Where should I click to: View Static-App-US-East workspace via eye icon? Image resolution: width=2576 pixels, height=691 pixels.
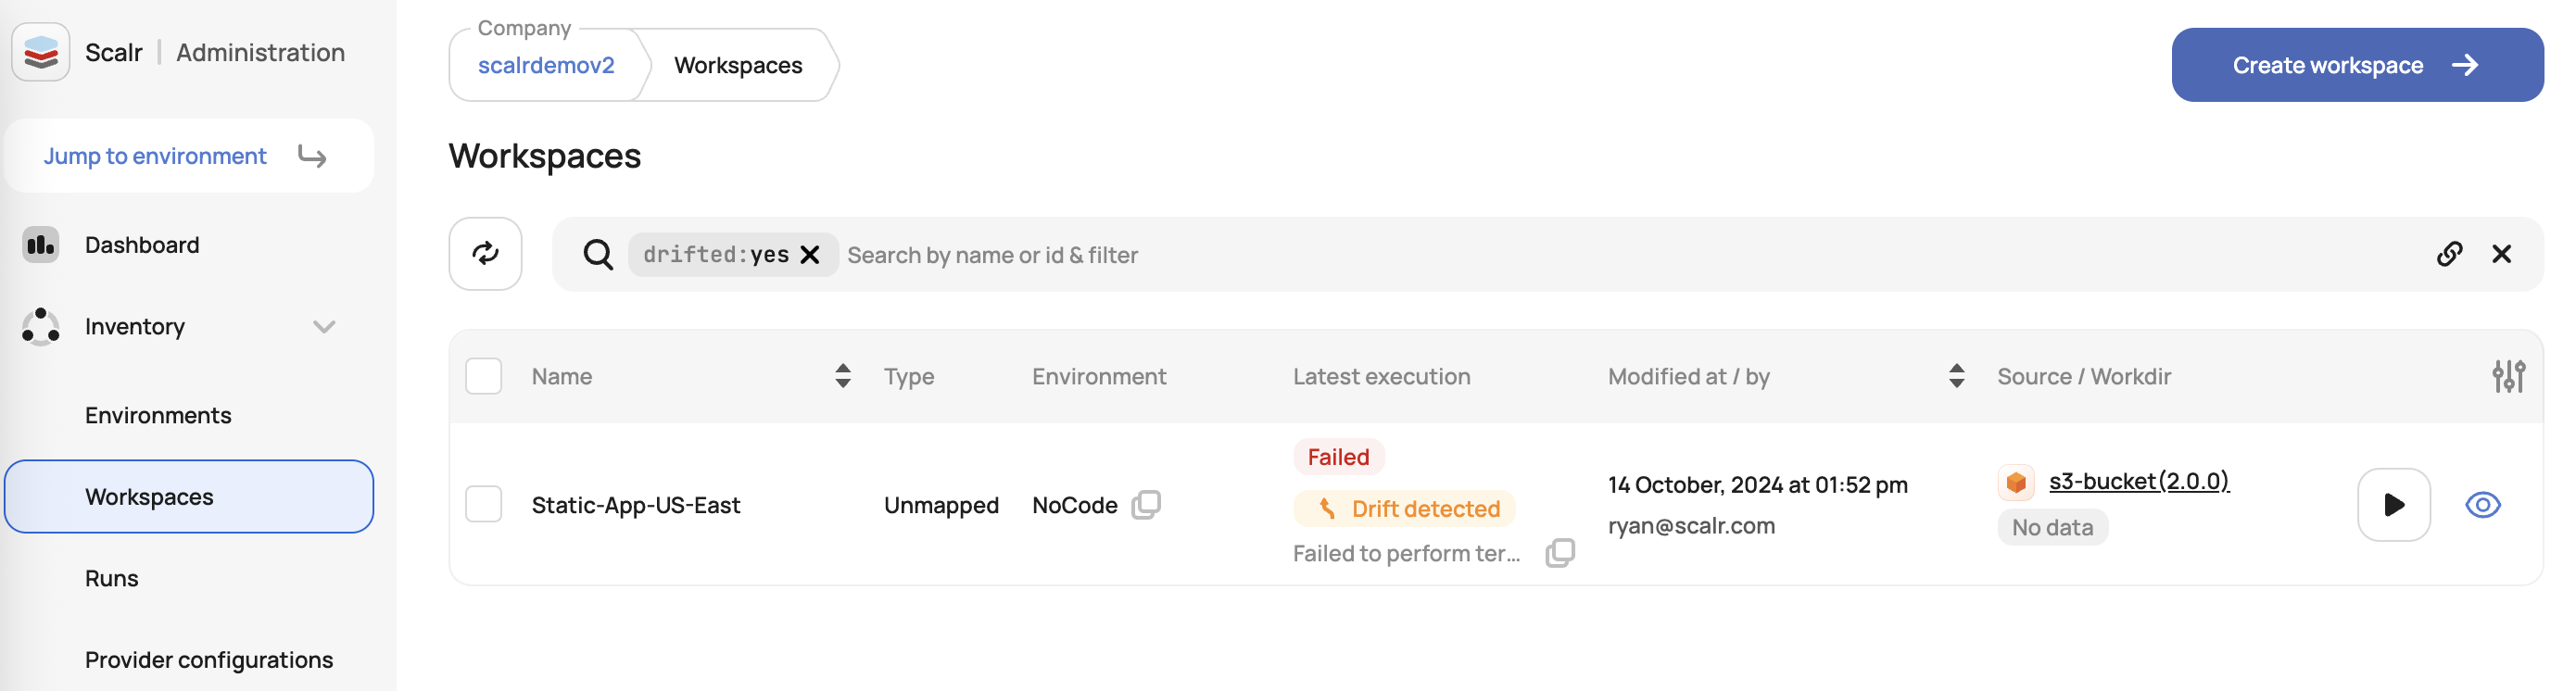click(2482, 505)
